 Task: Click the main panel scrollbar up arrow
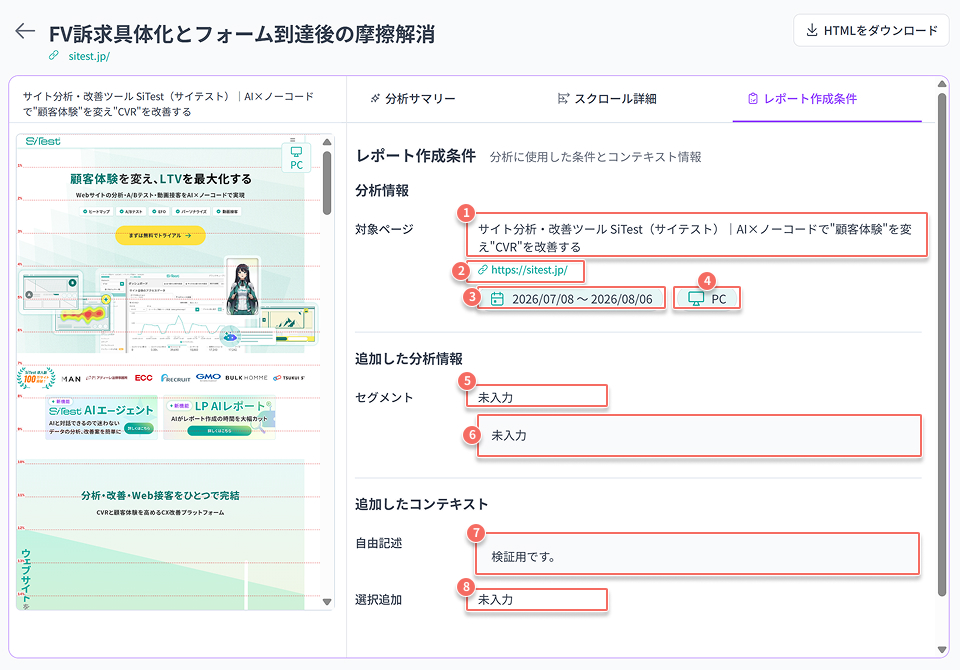click(942, 84)
